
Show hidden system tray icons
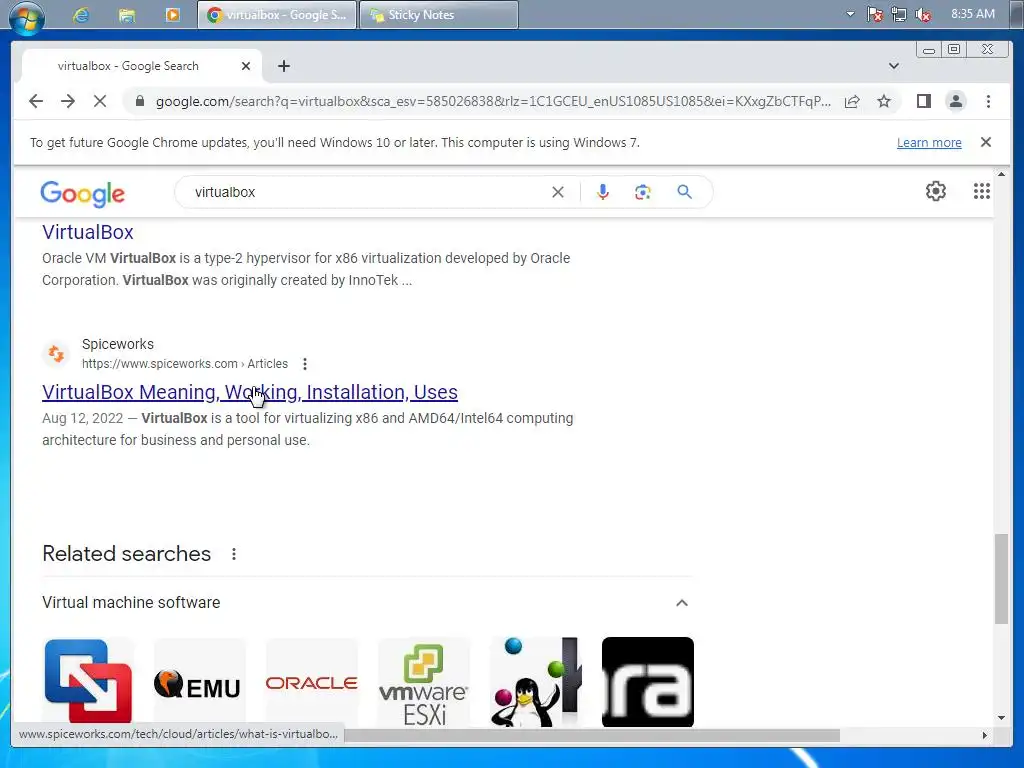[850, 14]
